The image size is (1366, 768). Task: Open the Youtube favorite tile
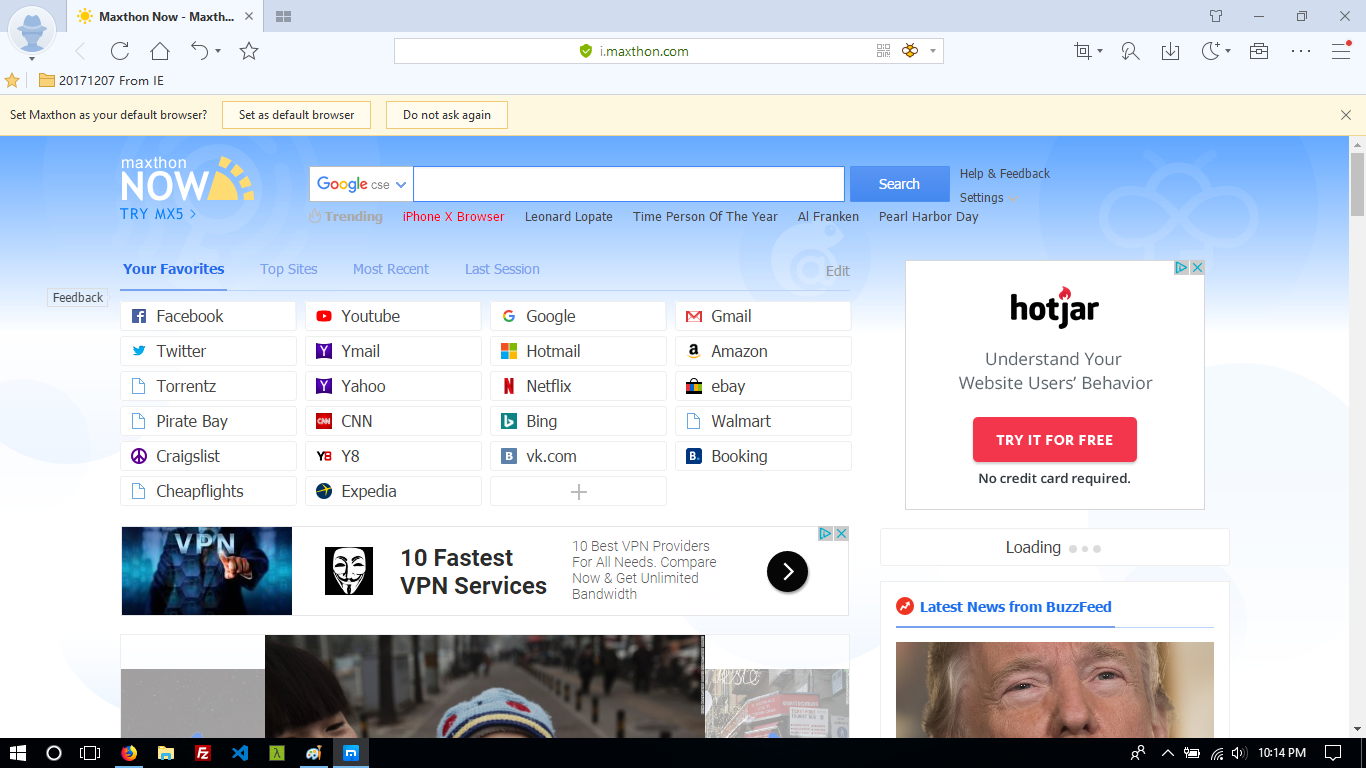click(x=393, y=316)
